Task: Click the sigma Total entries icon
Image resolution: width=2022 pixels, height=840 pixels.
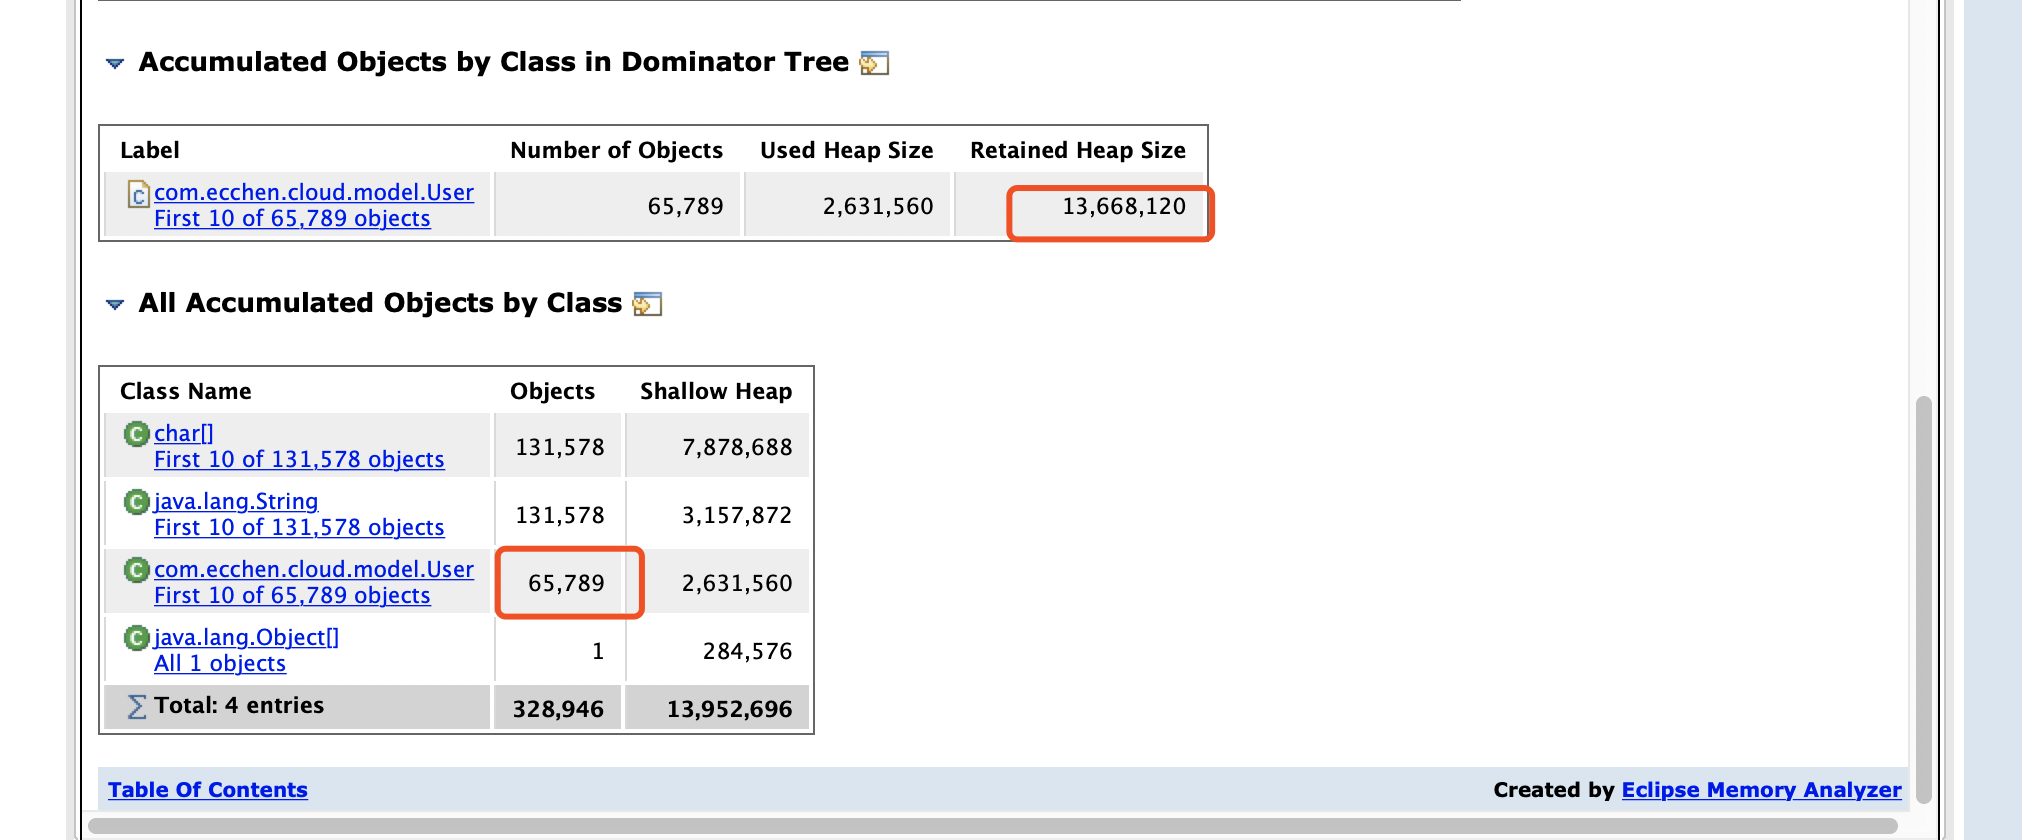Action: pos(137,707)
